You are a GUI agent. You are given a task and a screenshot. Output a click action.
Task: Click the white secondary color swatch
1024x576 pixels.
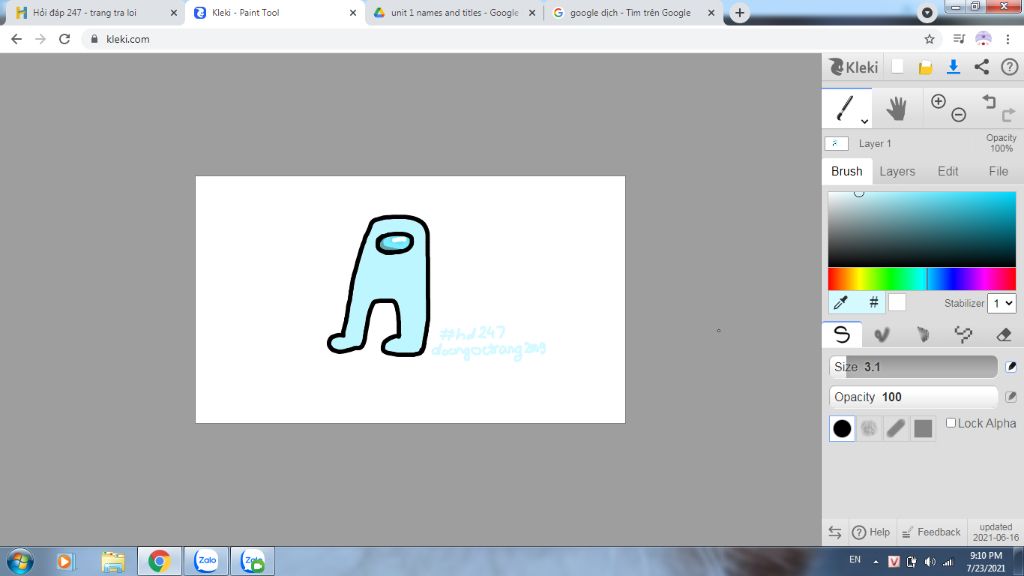[897, 302]
